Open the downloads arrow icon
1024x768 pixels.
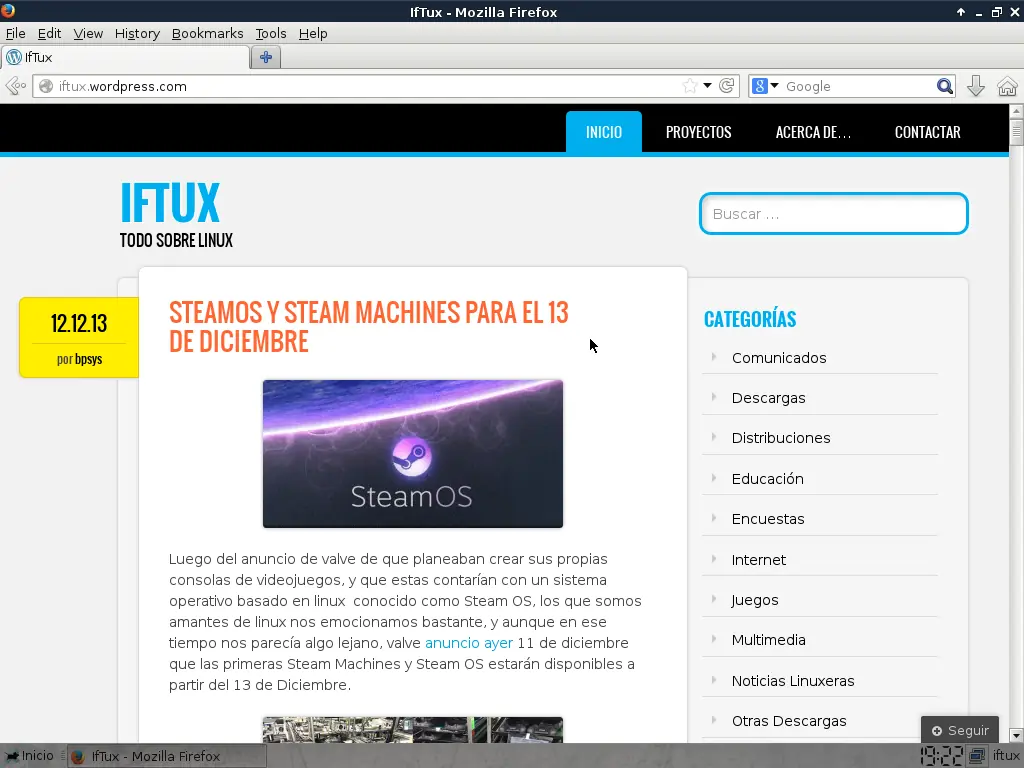[x=976, y=86]
